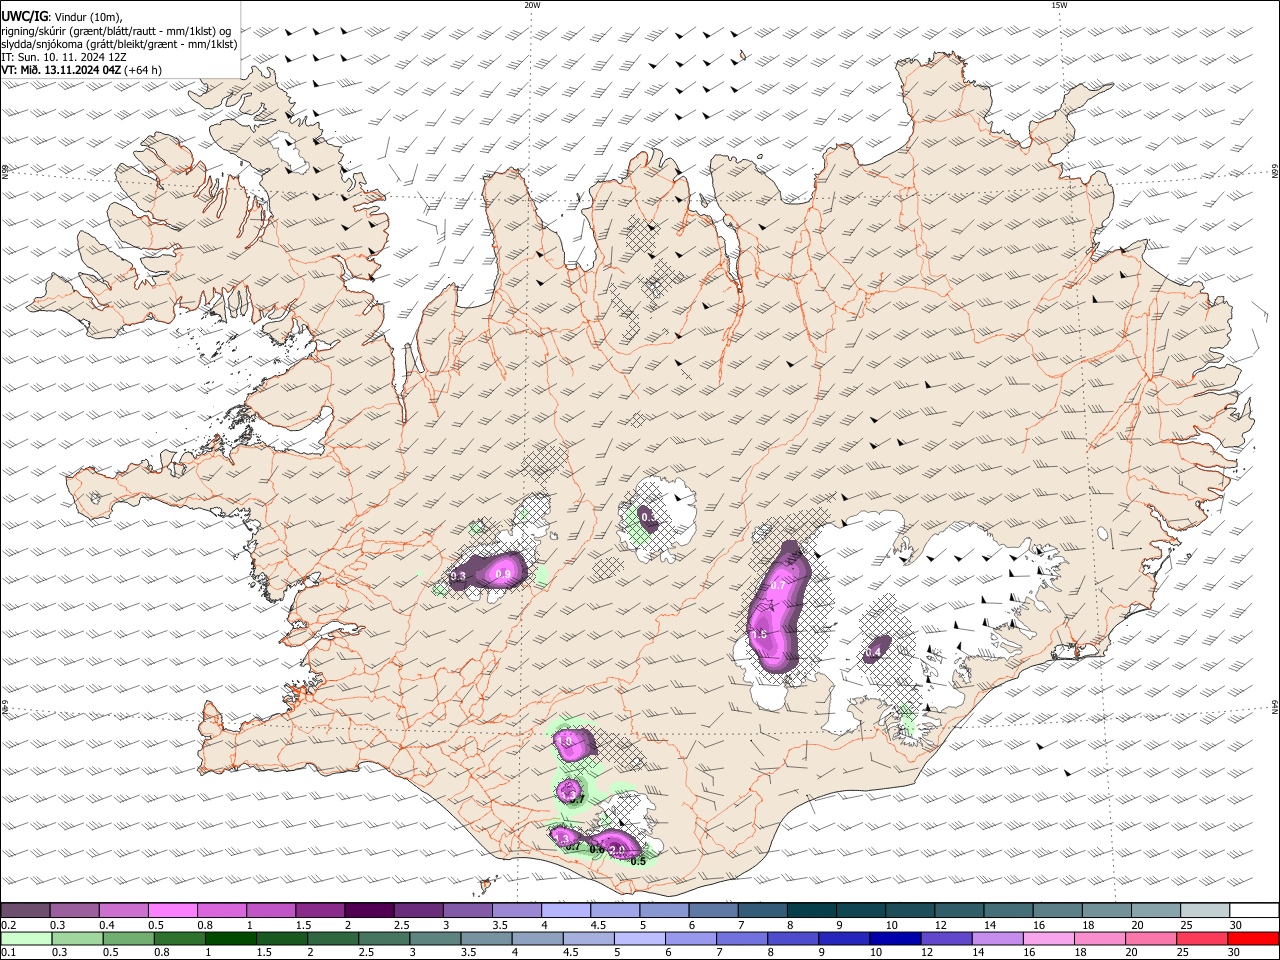Click the '20W' longitude label
The height and width of the screenshot is (960, 1280).
click(532, 5)
